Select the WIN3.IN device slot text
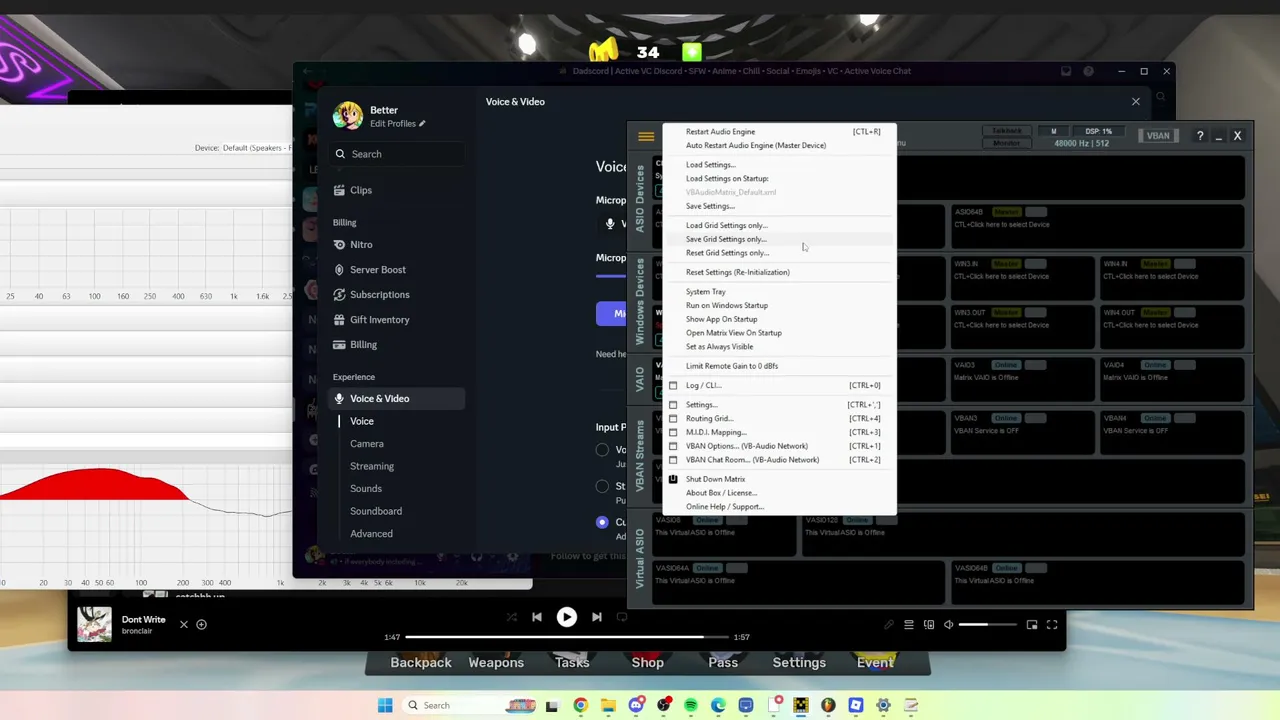The image size is (1280, 720). (x=1001, y=276)
